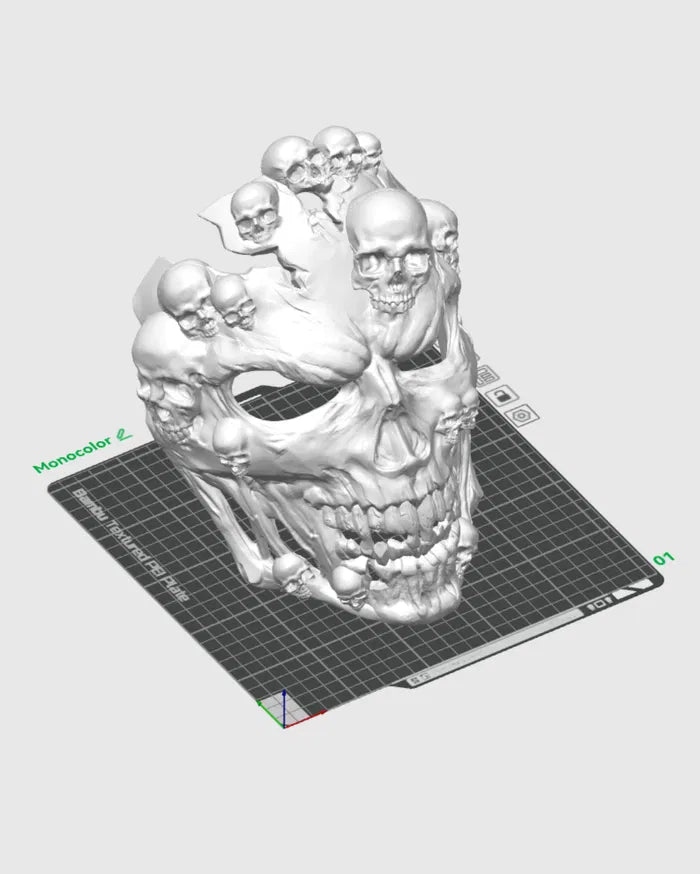Click the Bambu Textured PEI Plate label
This screenshot has width=700, height=874.
[x=135, y=550]
